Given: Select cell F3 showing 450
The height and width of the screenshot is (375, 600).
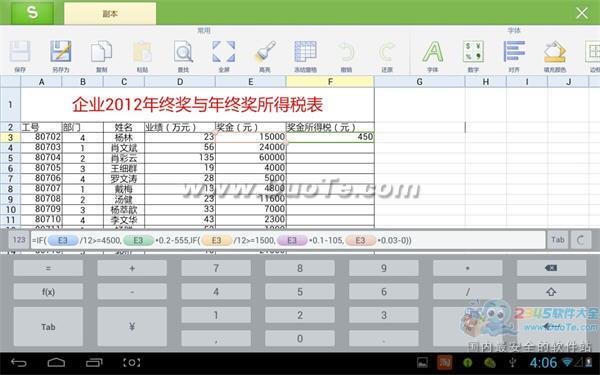Looking at the screenshot, I should (x=330, y=137).
